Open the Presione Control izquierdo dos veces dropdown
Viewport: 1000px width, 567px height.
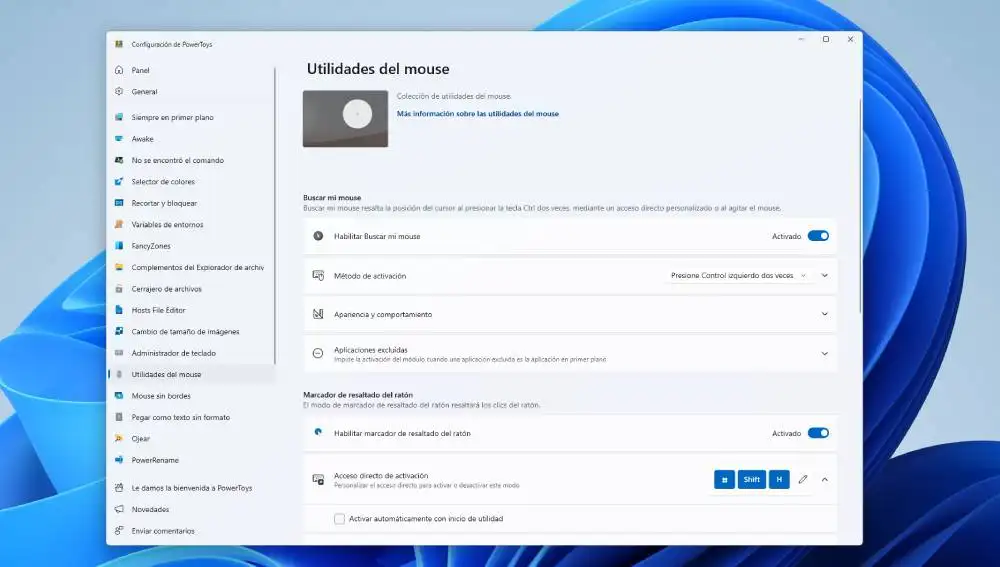(738, 276)
